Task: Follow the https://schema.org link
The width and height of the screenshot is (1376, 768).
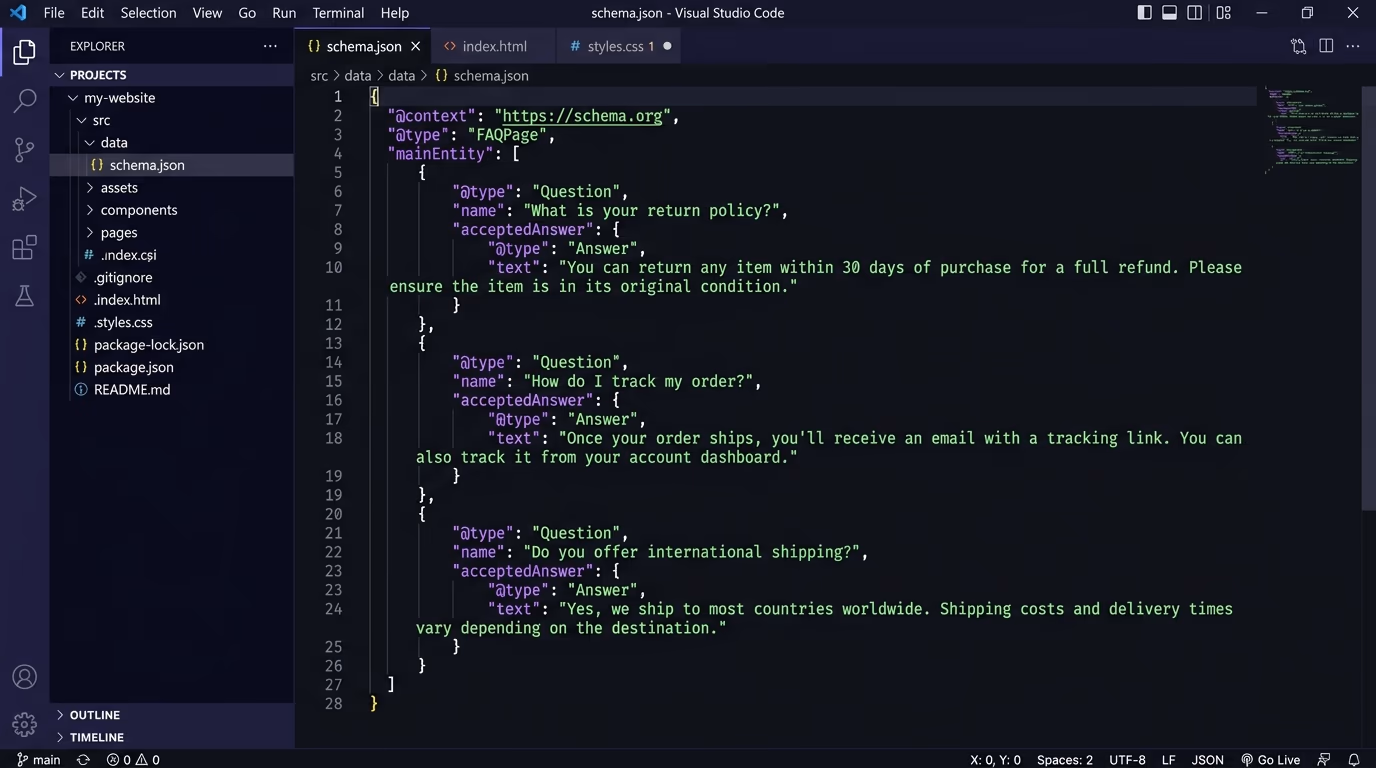Action: (583, 116)
